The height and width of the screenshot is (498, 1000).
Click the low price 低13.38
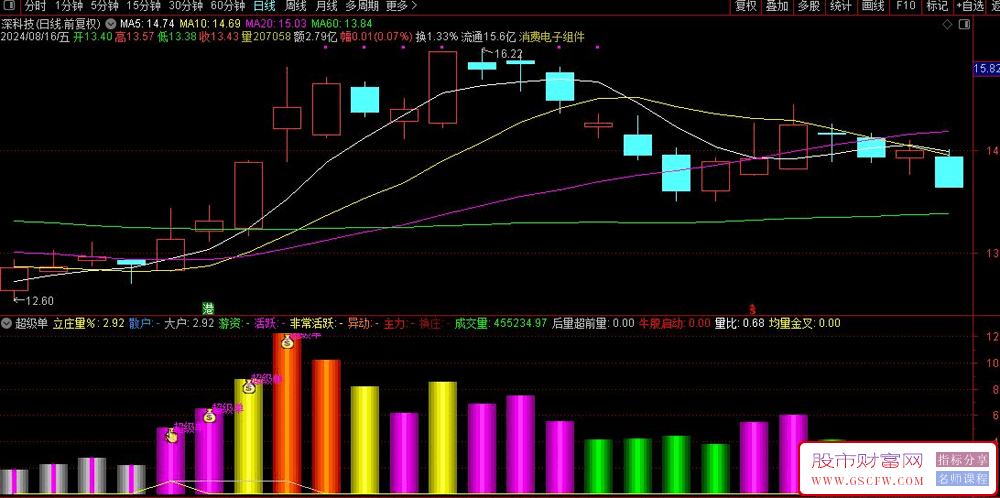(178, 37)
